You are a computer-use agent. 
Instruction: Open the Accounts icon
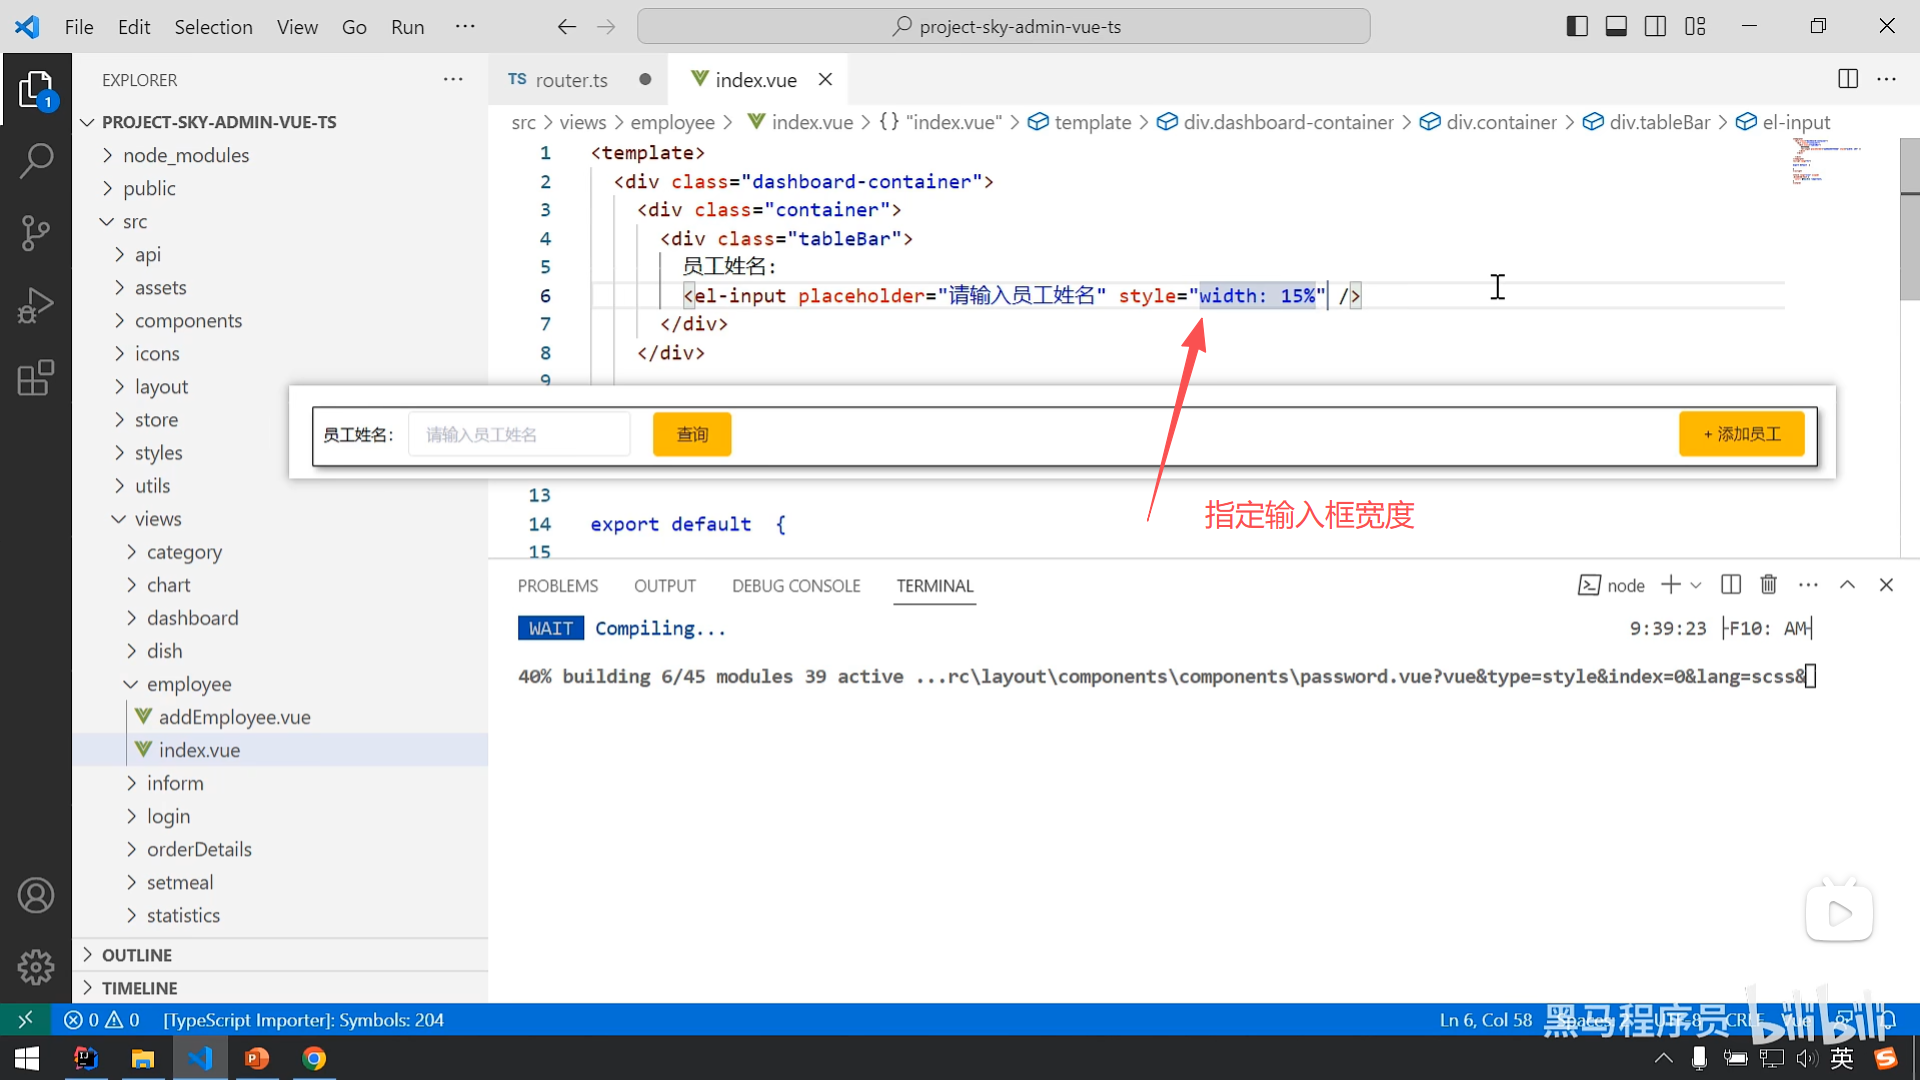pyautogui.click(x=36, y=895)
